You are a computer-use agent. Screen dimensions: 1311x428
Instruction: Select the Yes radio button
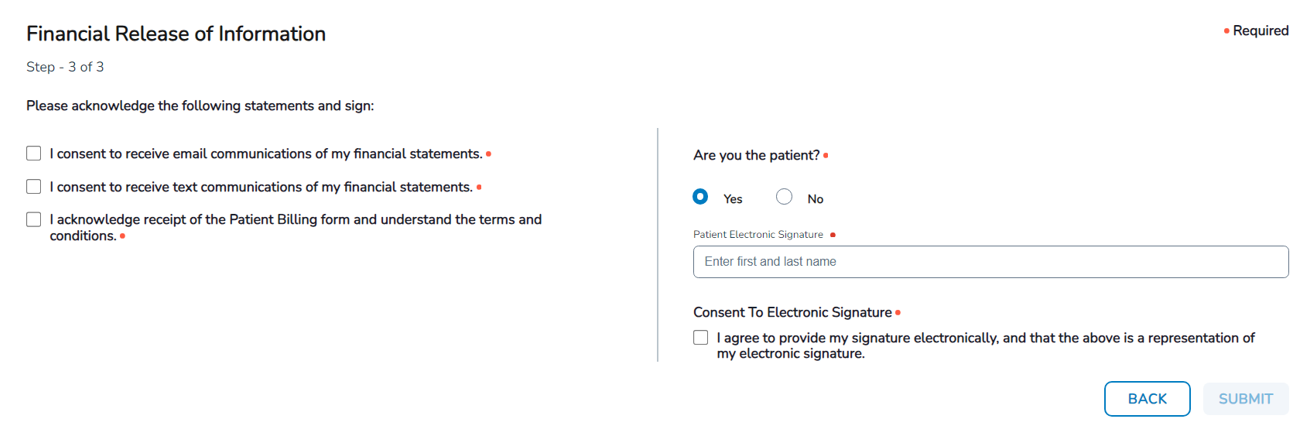coord(701,197)
